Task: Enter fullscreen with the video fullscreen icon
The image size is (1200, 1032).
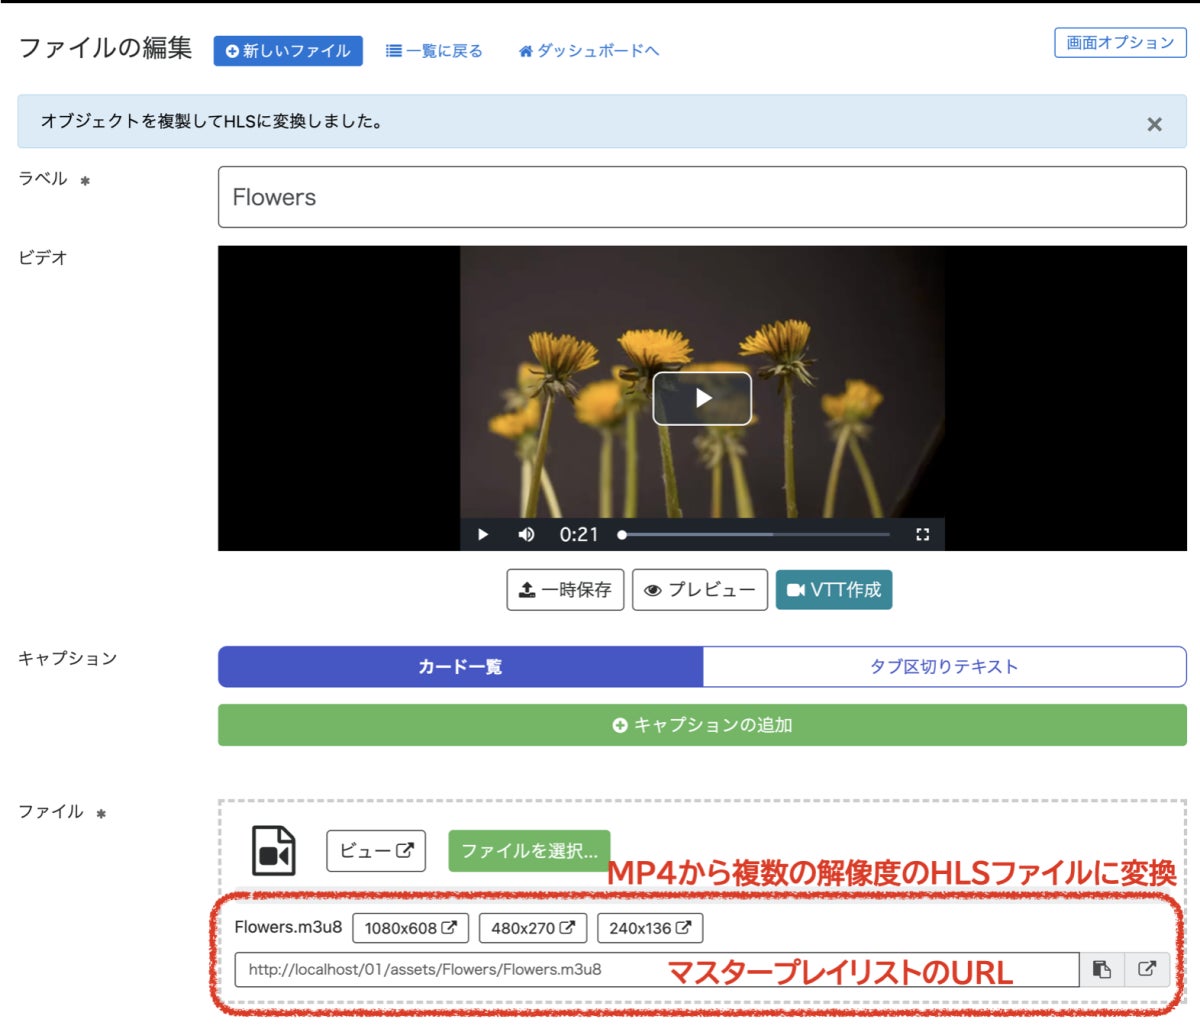Action: (922, 534)
